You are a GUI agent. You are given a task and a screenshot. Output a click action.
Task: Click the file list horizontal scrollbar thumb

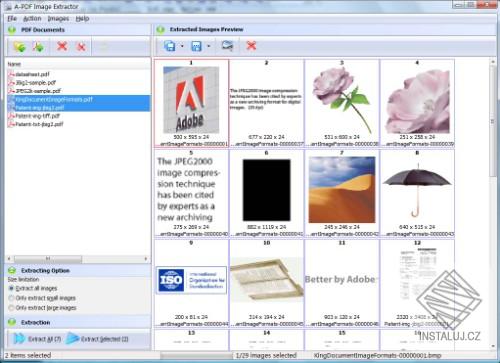[x=48, y=259]
